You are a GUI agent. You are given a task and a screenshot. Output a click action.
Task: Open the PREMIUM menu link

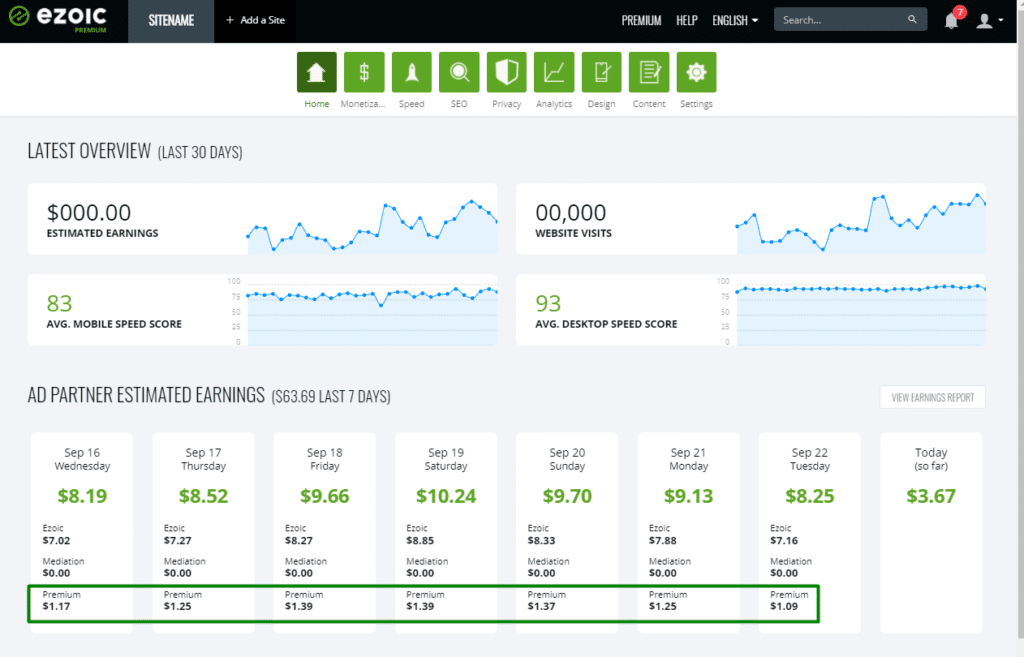pos(641,20)
